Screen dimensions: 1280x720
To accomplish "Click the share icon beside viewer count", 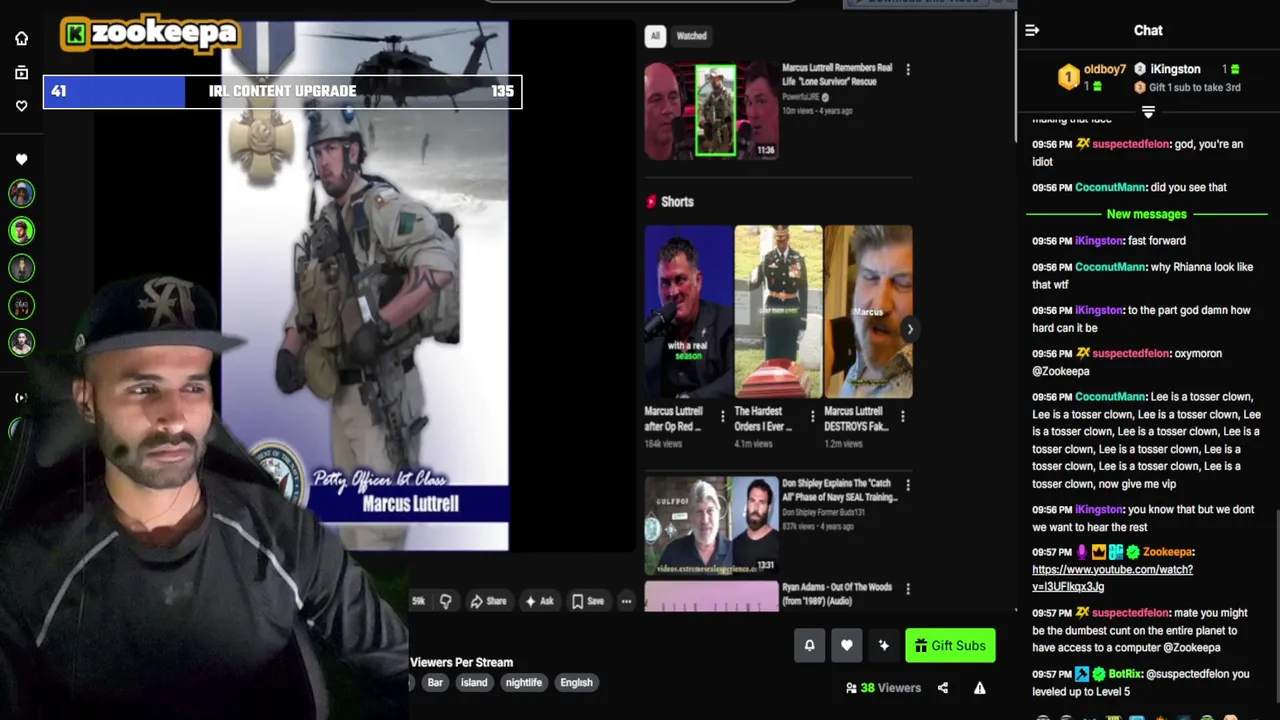I will pyautogui.click(x=943, y=688).
